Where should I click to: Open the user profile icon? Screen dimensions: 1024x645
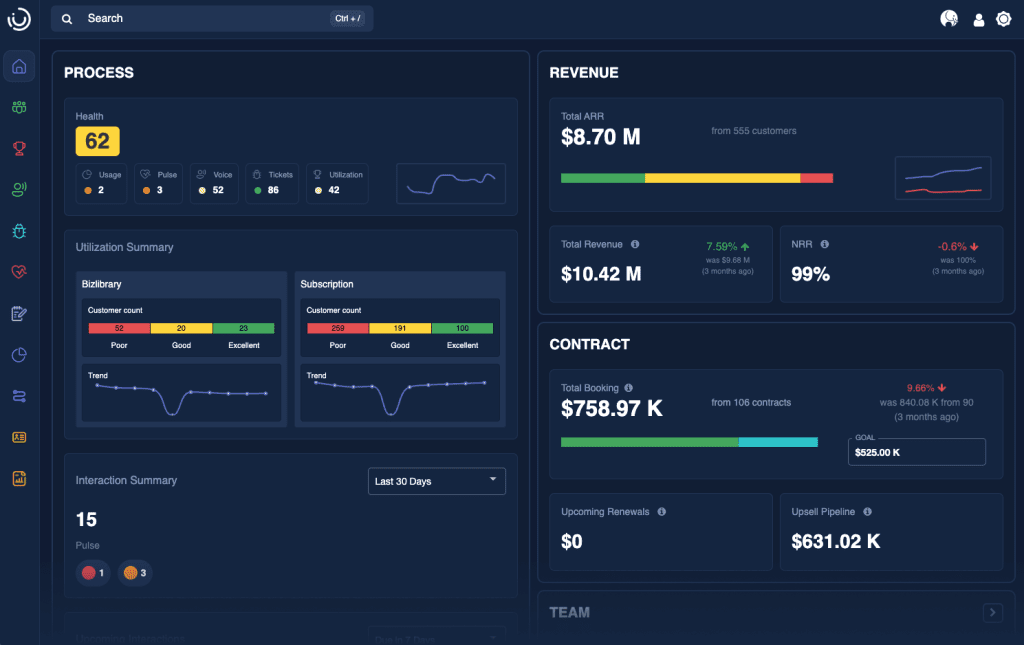point(978,20)
